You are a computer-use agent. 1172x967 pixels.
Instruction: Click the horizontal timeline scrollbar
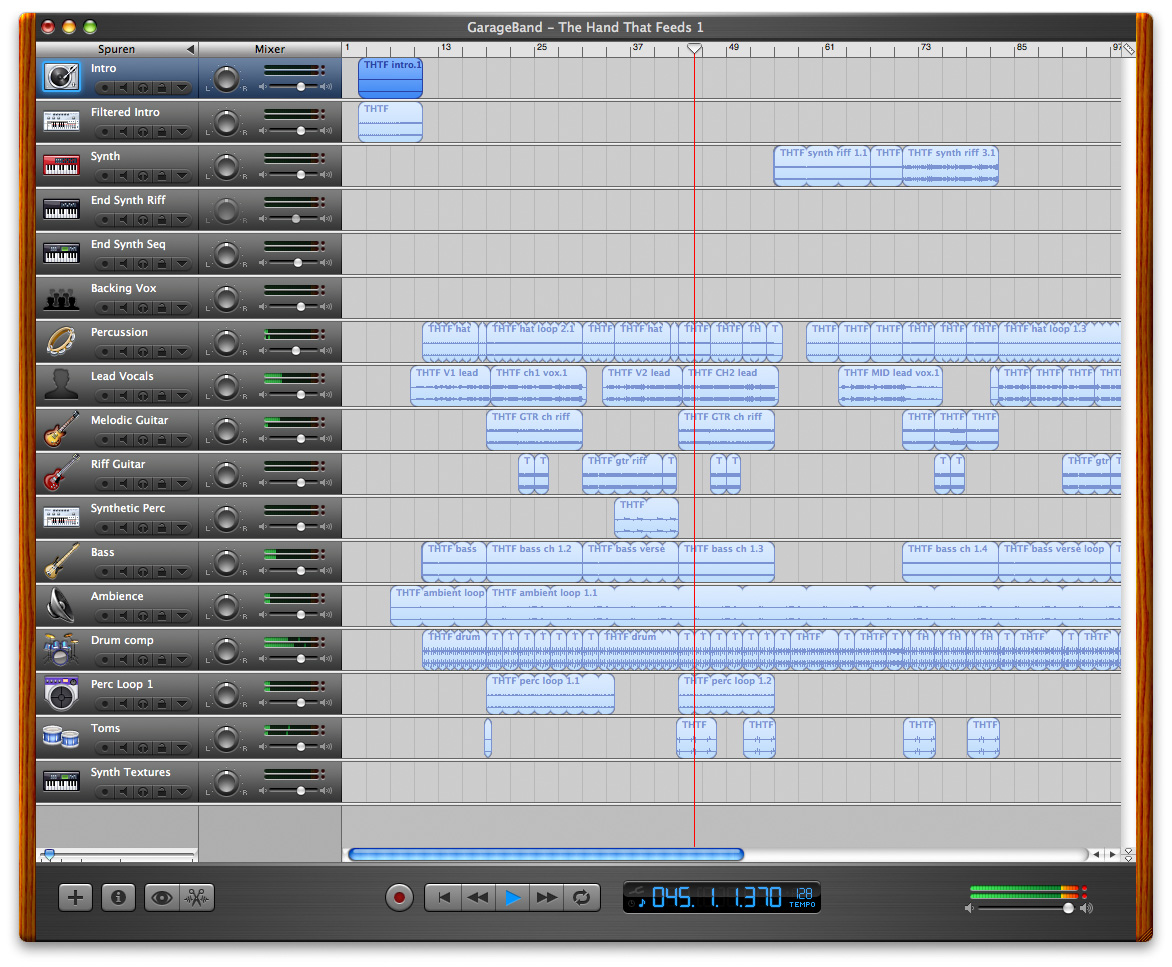(546, 854)
